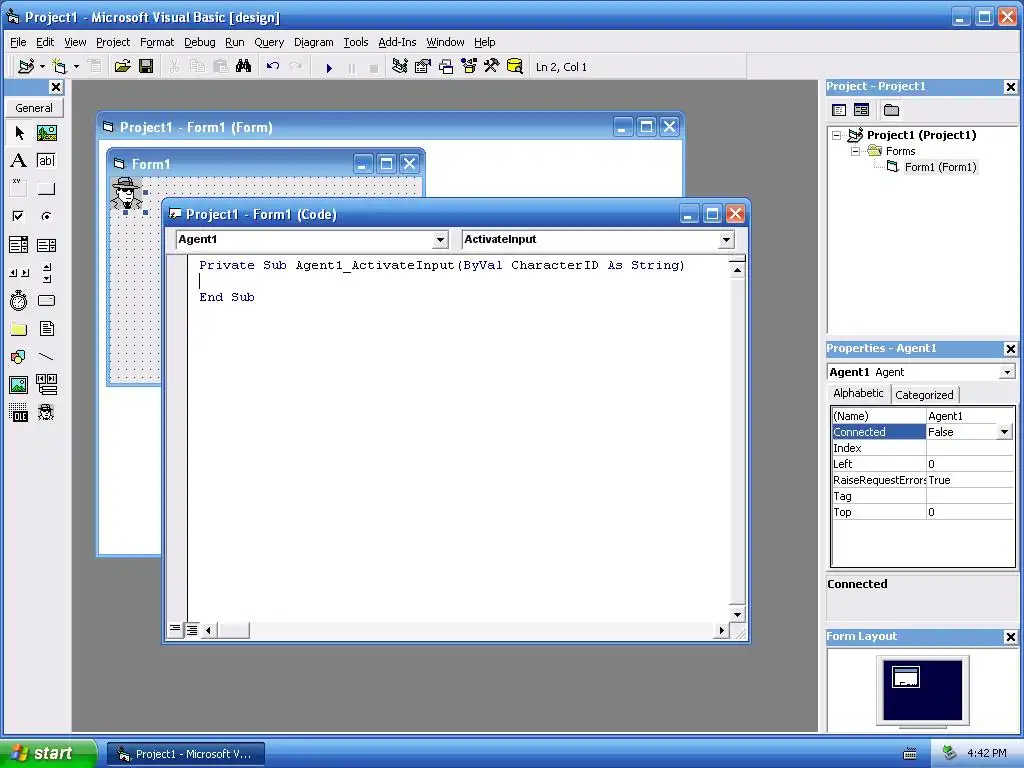Select the OptionButton control in the toolbox
The width and height of the screenshot is (1024, 768).
point(46,216)
